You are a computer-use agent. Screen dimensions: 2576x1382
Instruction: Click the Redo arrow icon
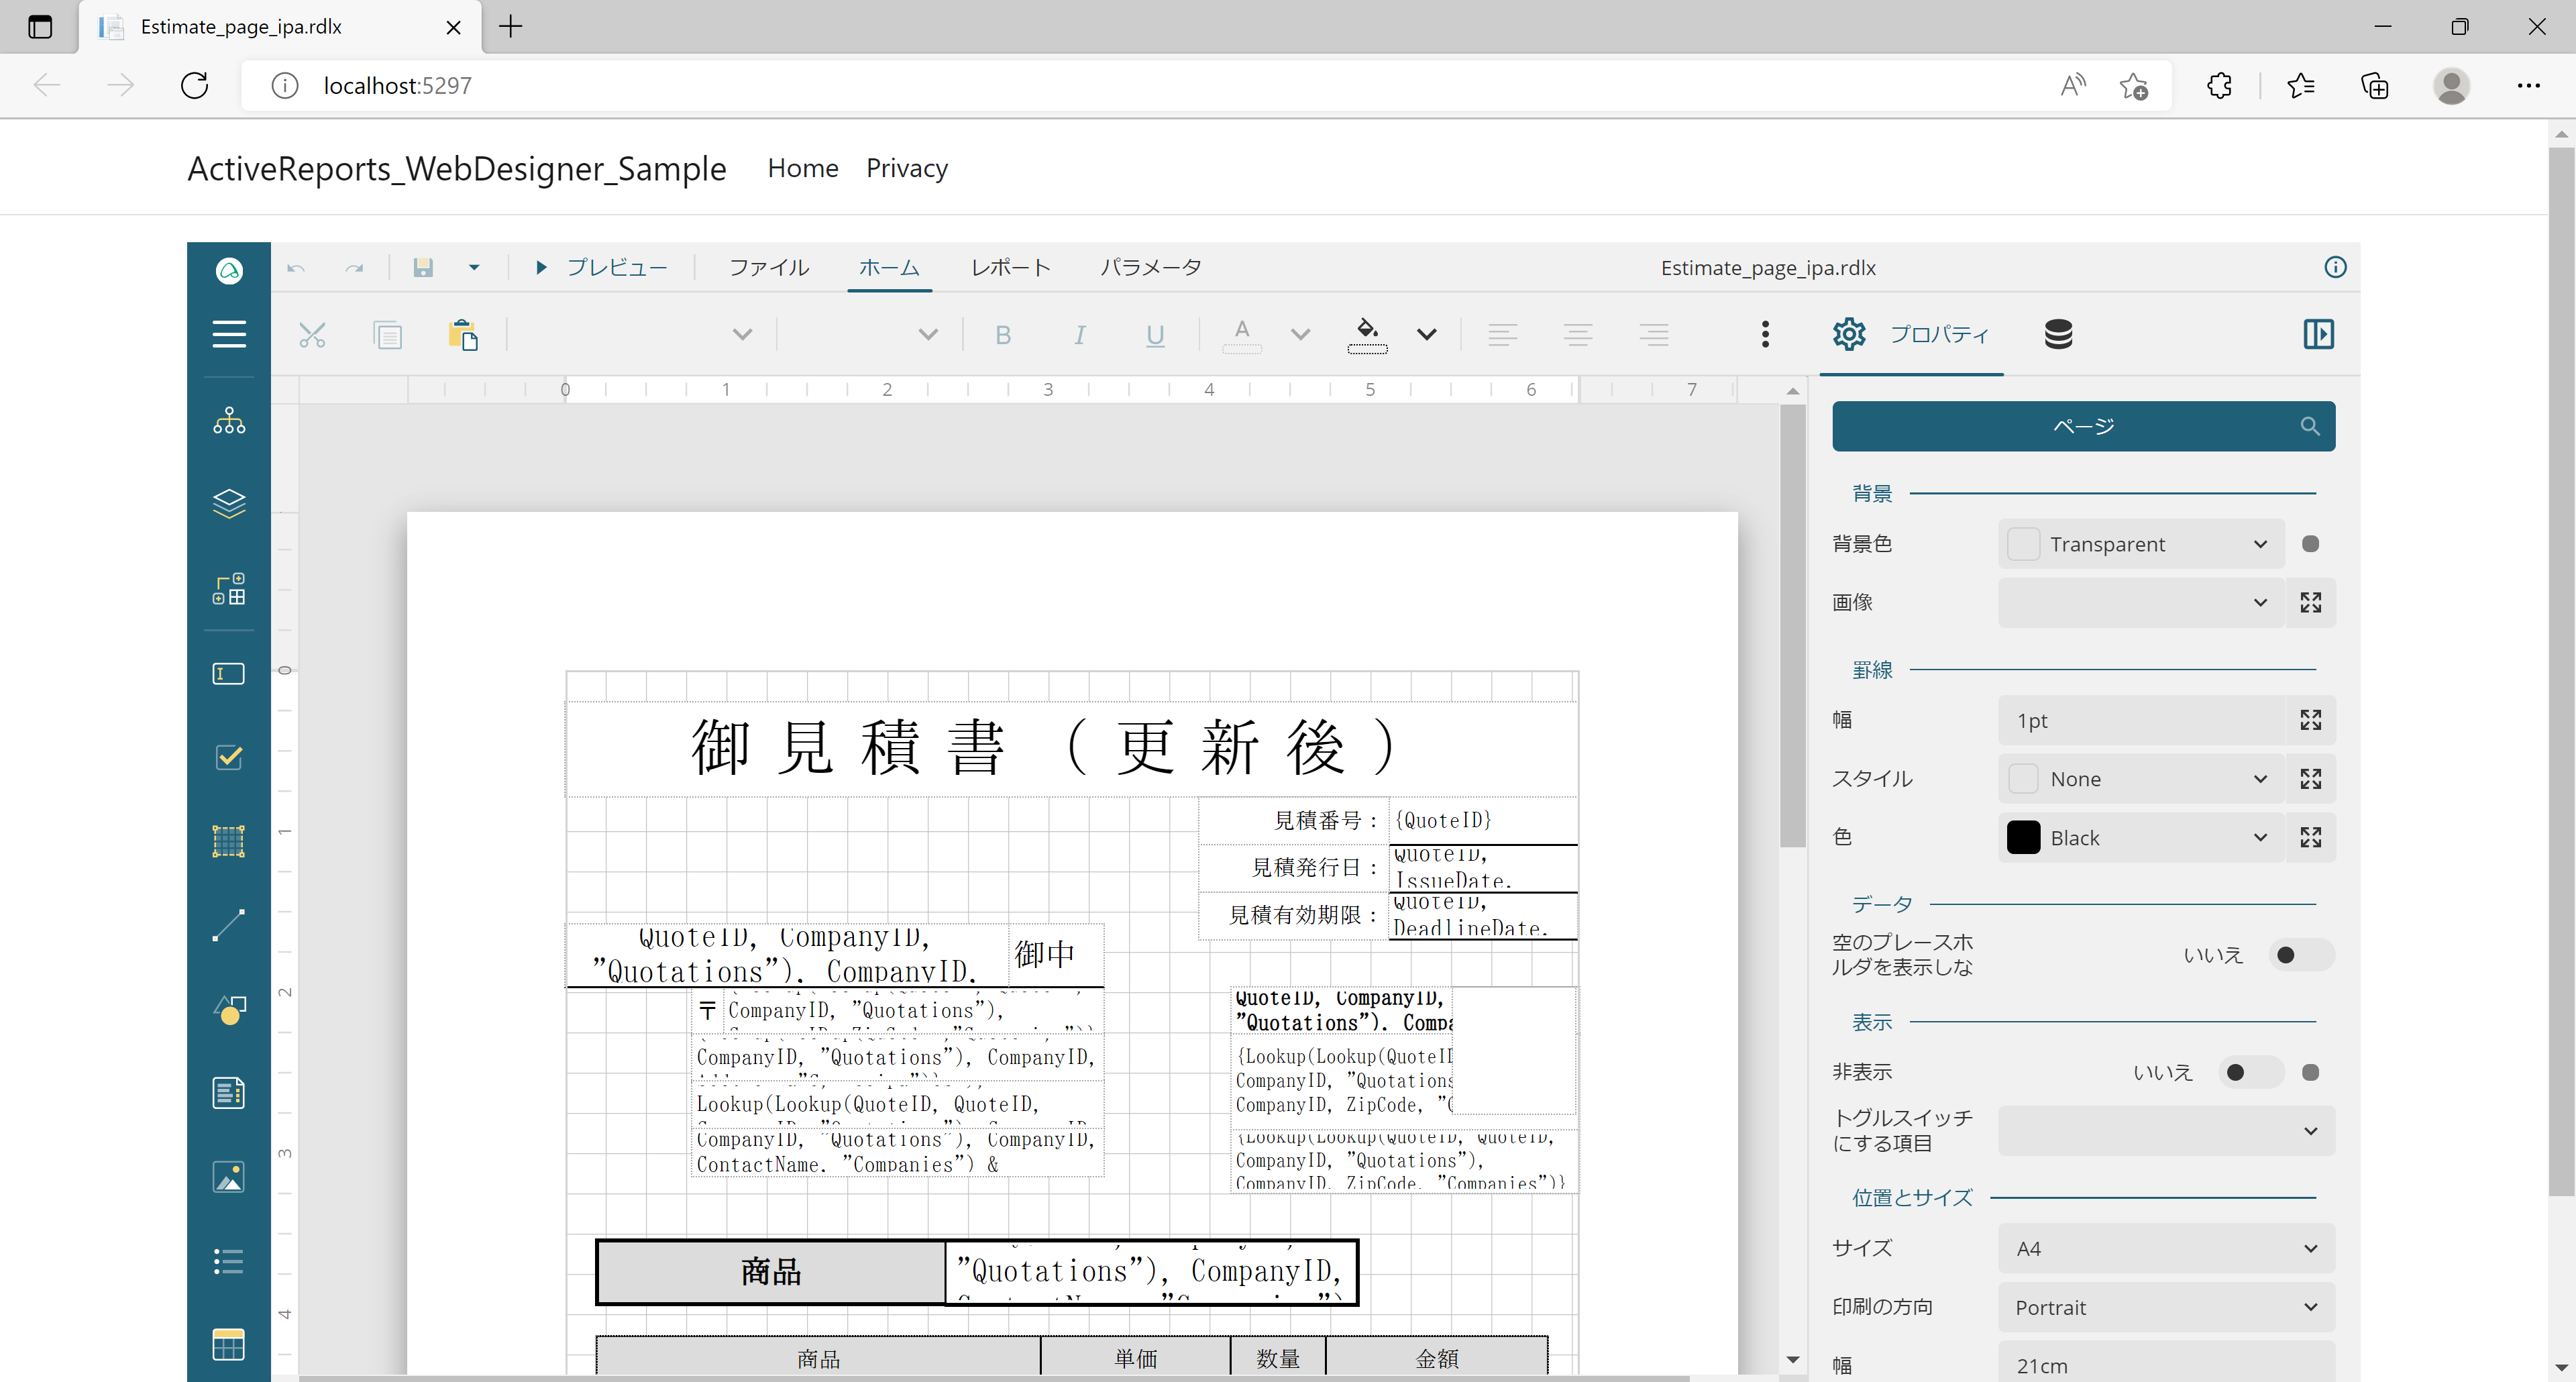(354, 267)
